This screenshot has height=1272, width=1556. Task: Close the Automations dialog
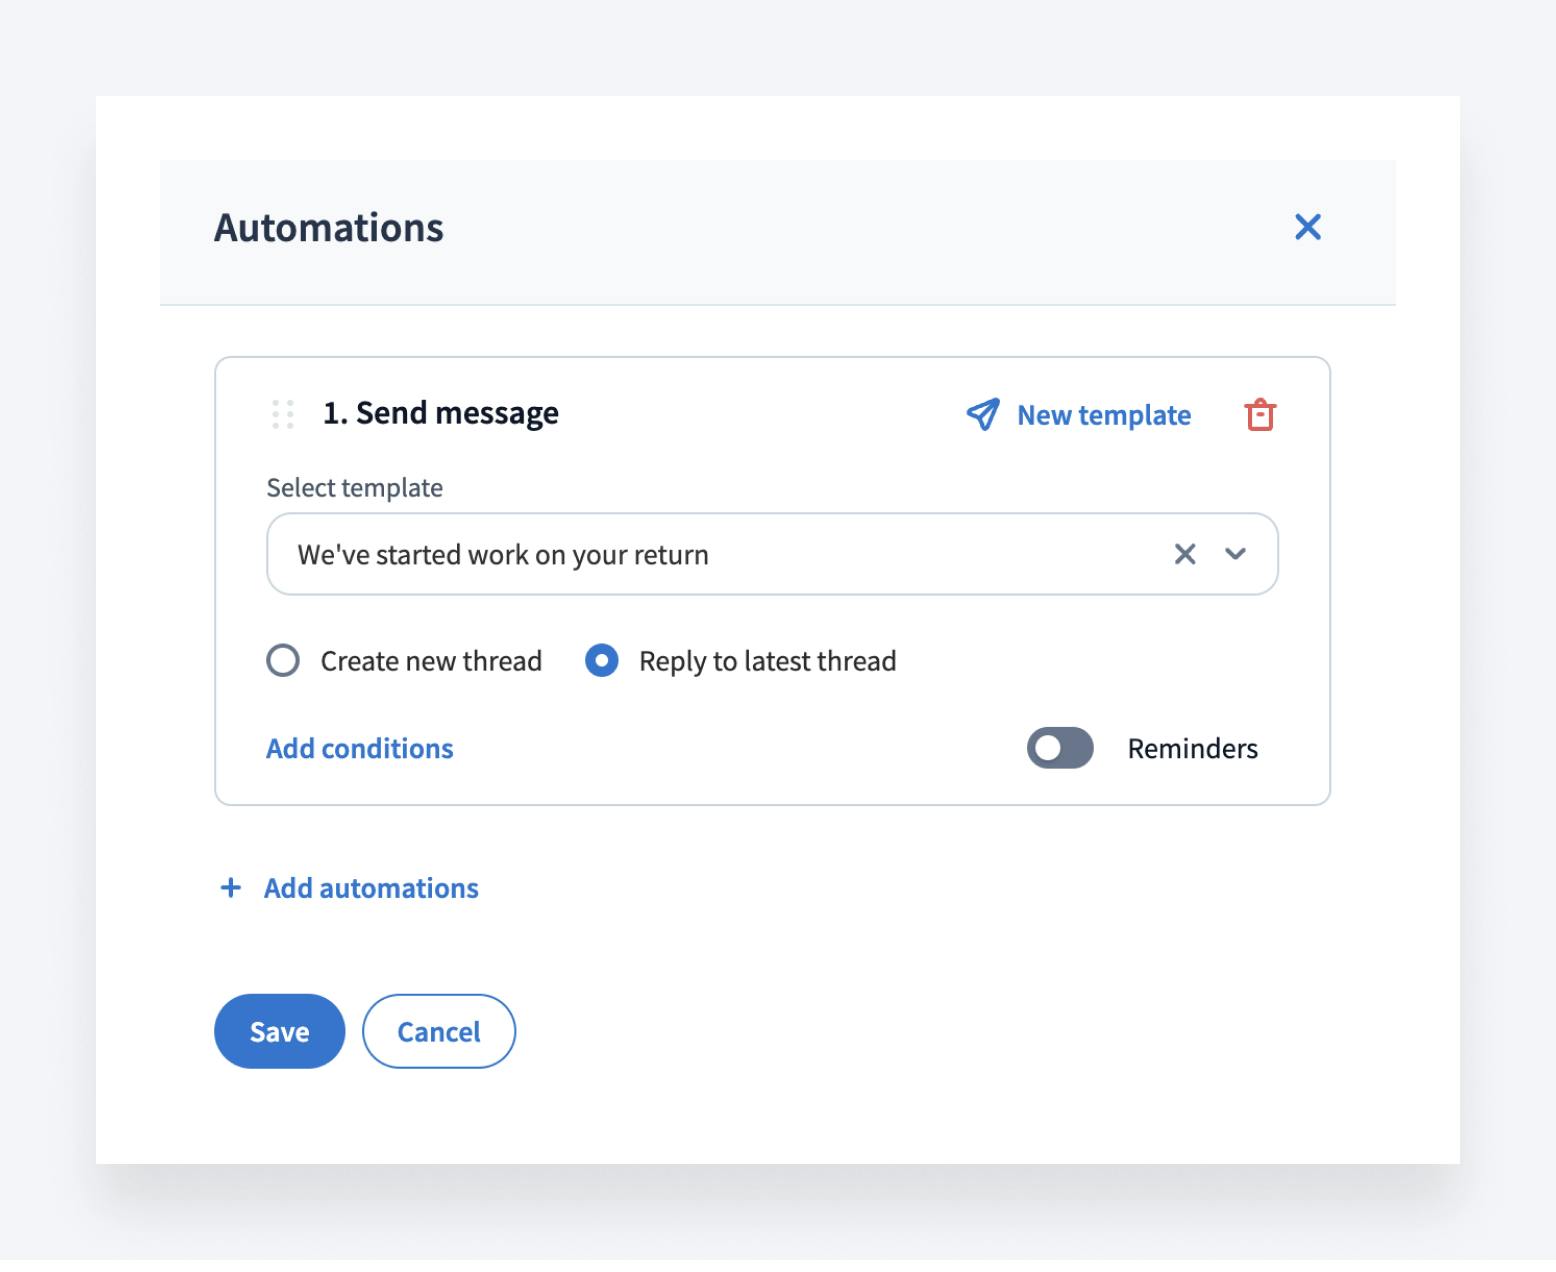1307,227
